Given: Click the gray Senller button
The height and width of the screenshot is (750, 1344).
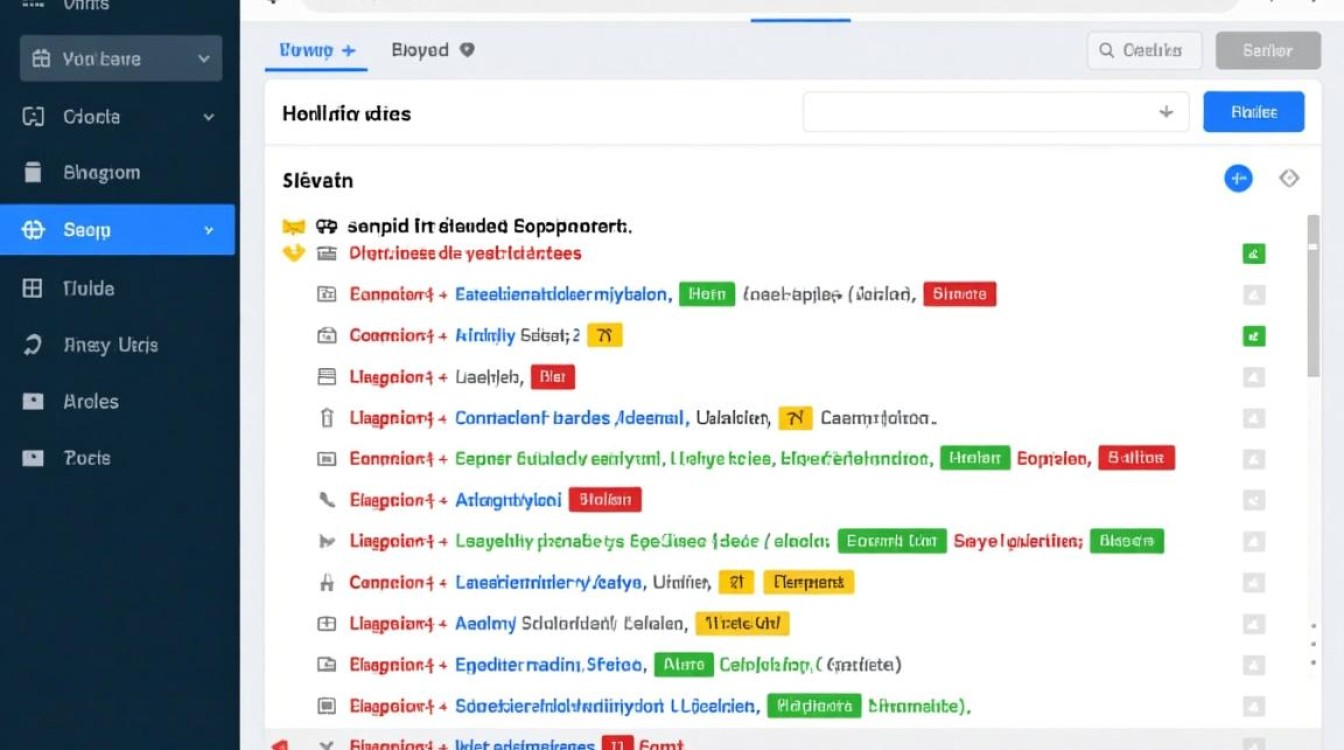Looking at the screenshot, I should 1267,50.
